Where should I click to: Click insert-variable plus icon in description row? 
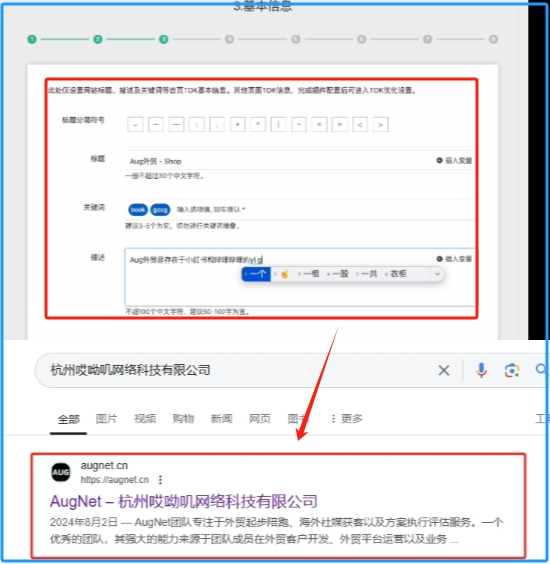pos(439,259)
